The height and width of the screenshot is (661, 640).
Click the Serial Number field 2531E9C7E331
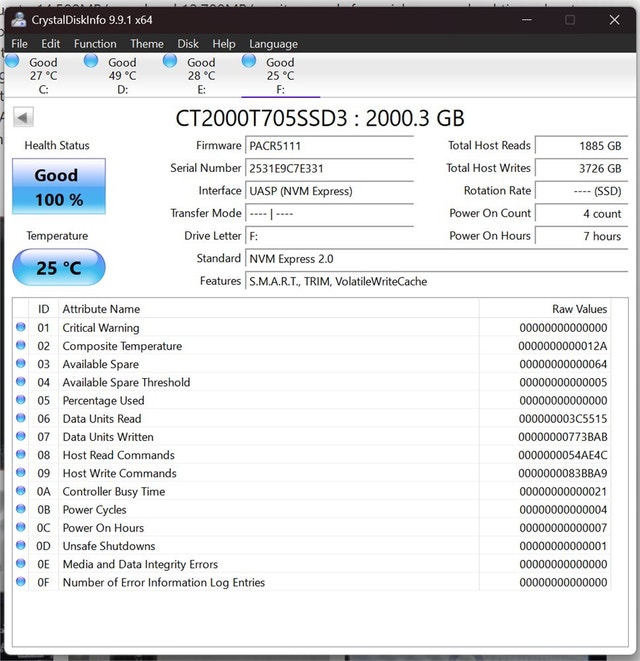click(x=329, y=169)
